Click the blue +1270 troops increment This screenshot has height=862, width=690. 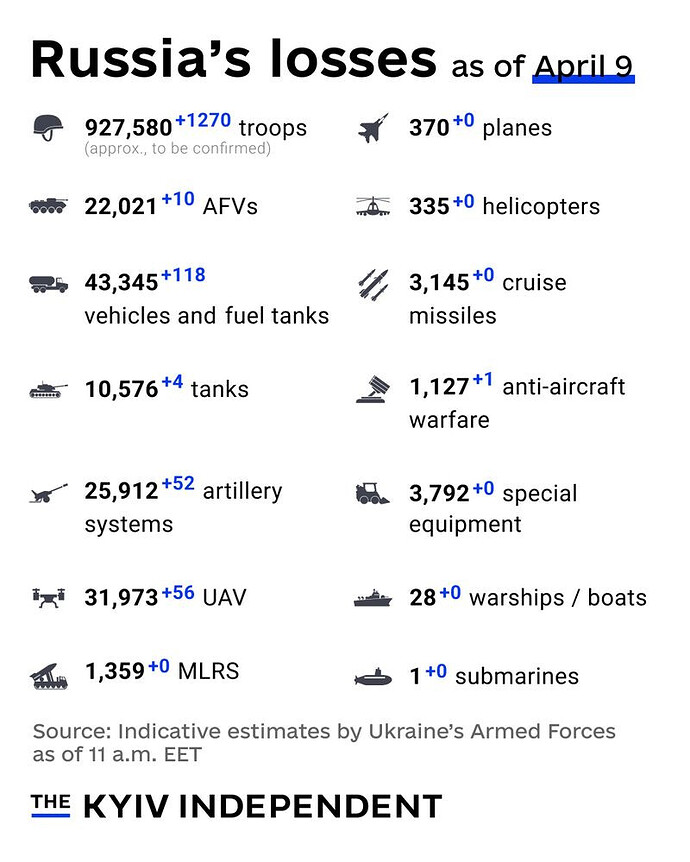click(203, 122)
